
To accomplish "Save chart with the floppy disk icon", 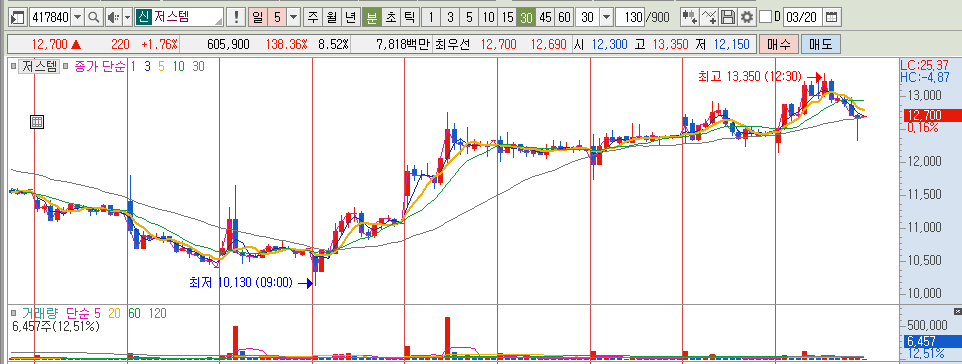I will coord(728,17).
